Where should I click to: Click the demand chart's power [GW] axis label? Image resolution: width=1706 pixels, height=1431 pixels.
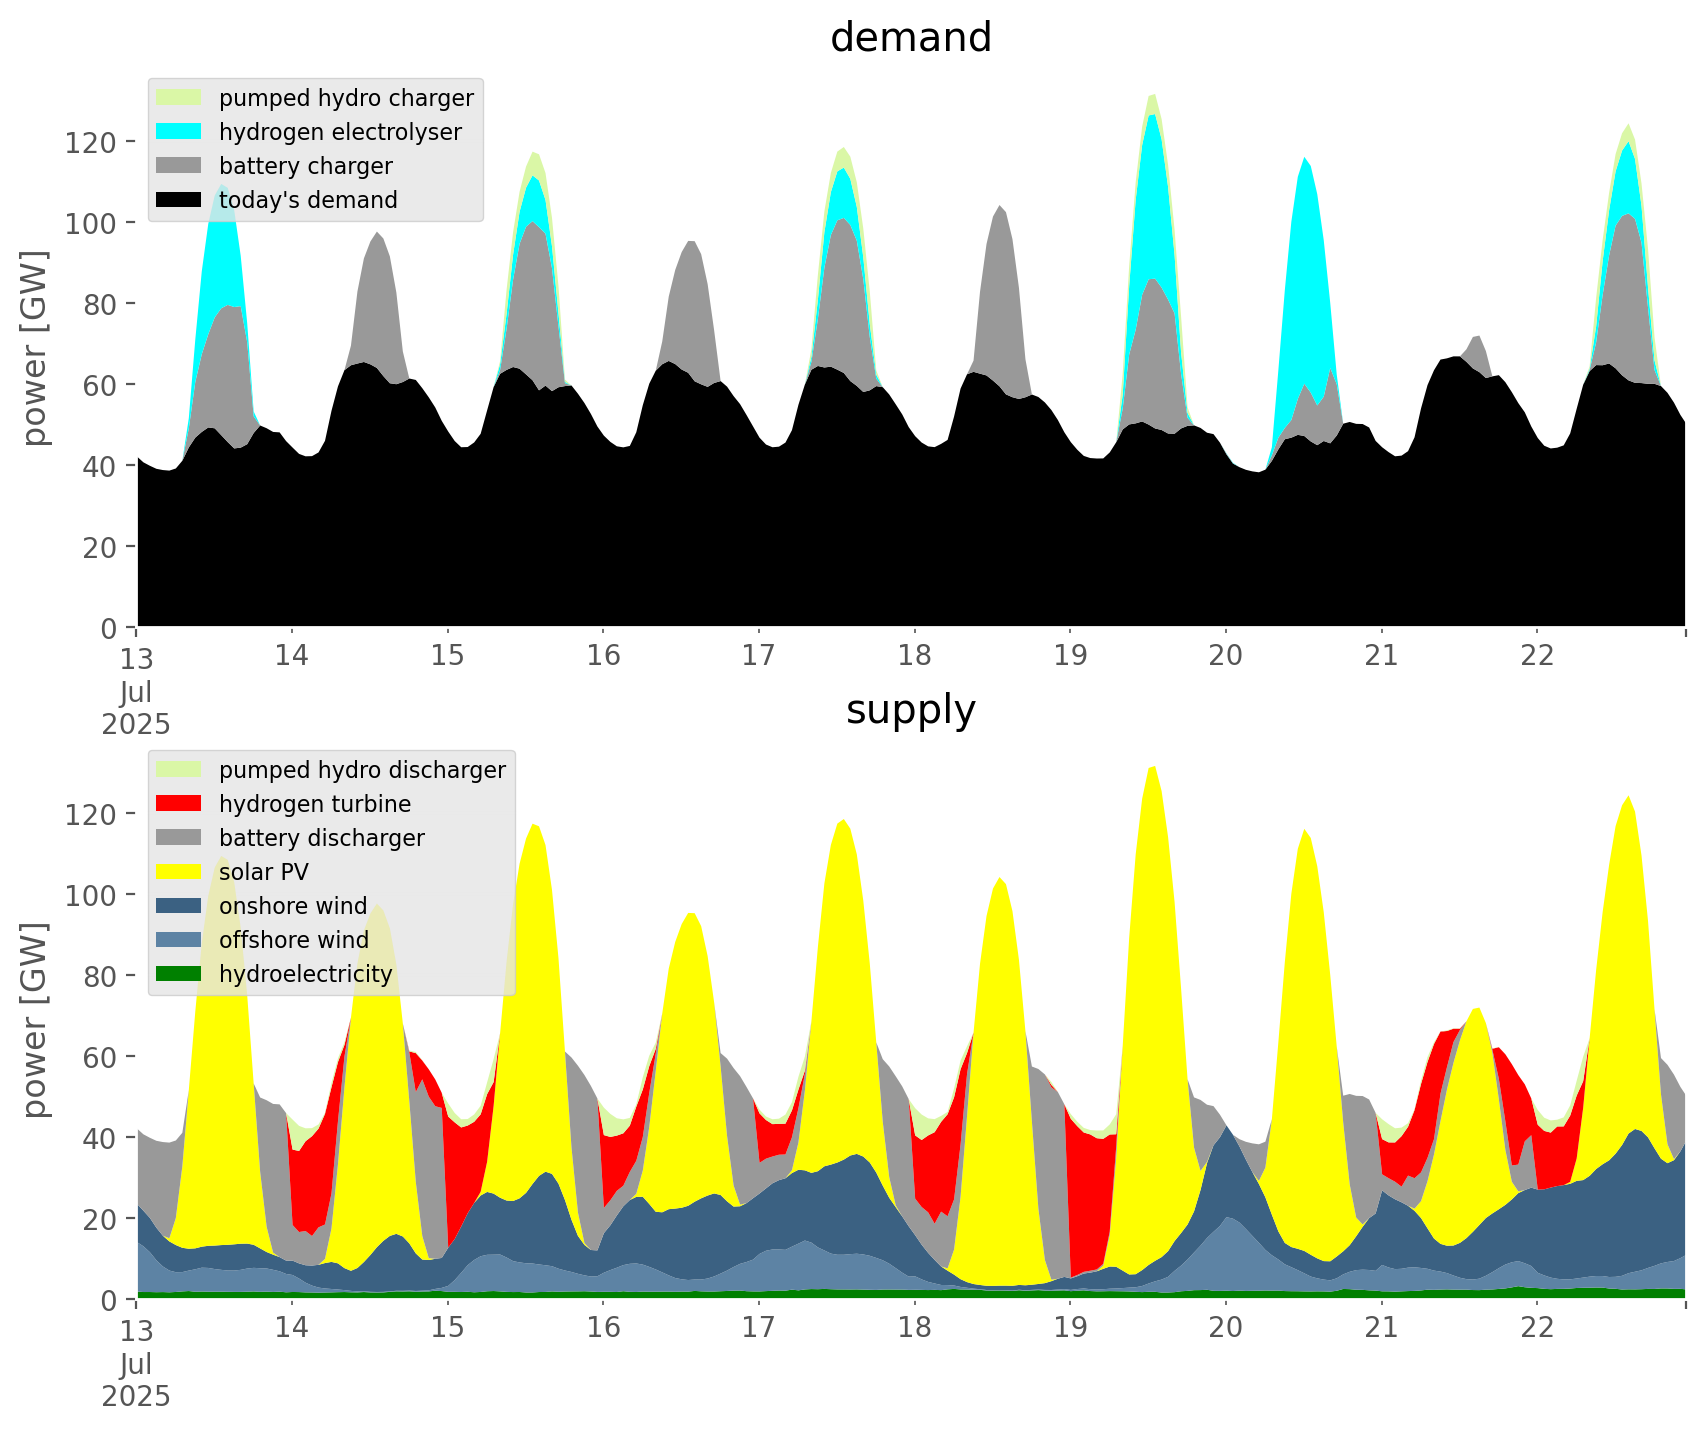(x=35, y=348)
